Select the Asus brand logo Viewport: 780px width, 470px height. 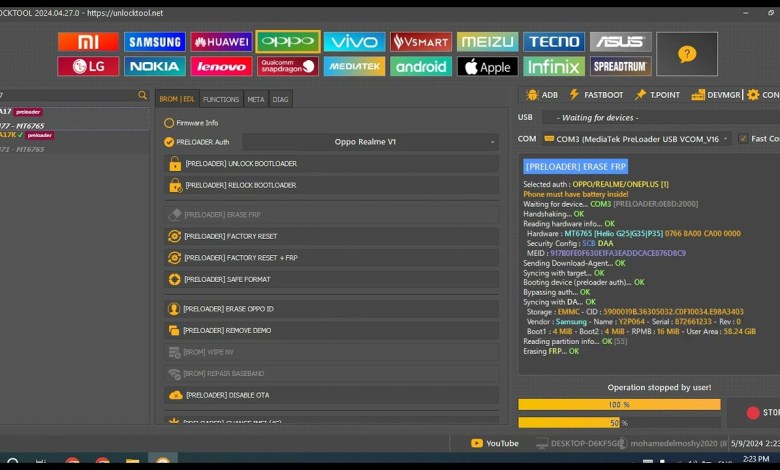(x=621, y=42)
